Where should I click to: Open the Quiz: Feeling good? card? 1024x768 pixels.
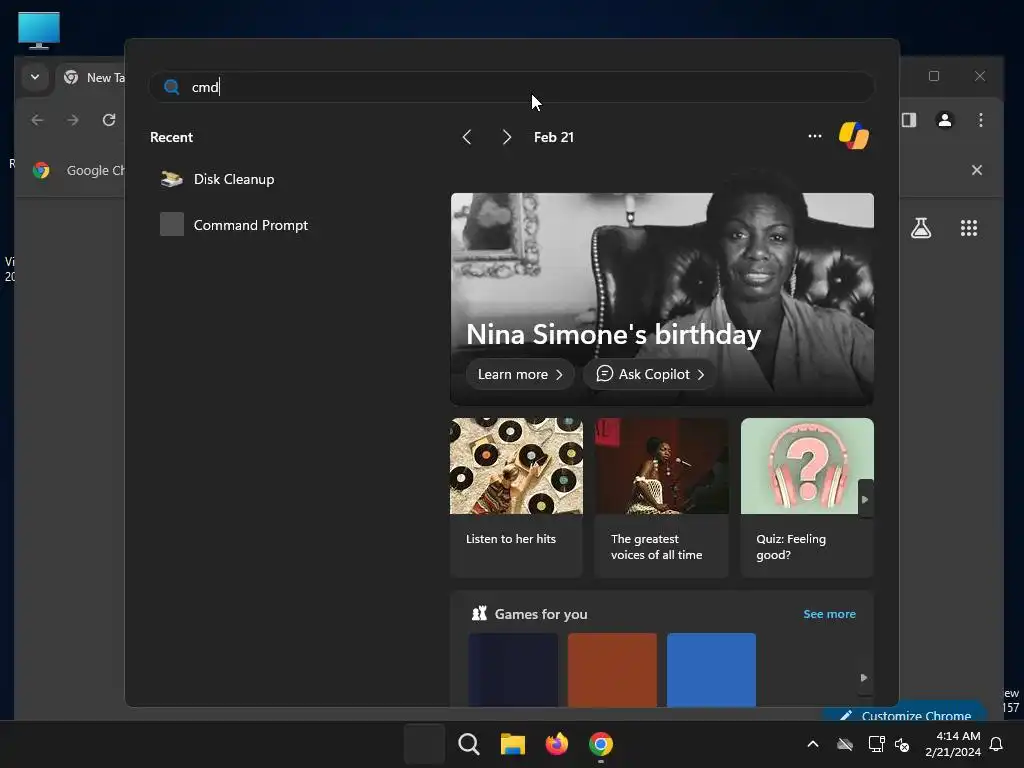coord(807,498)
